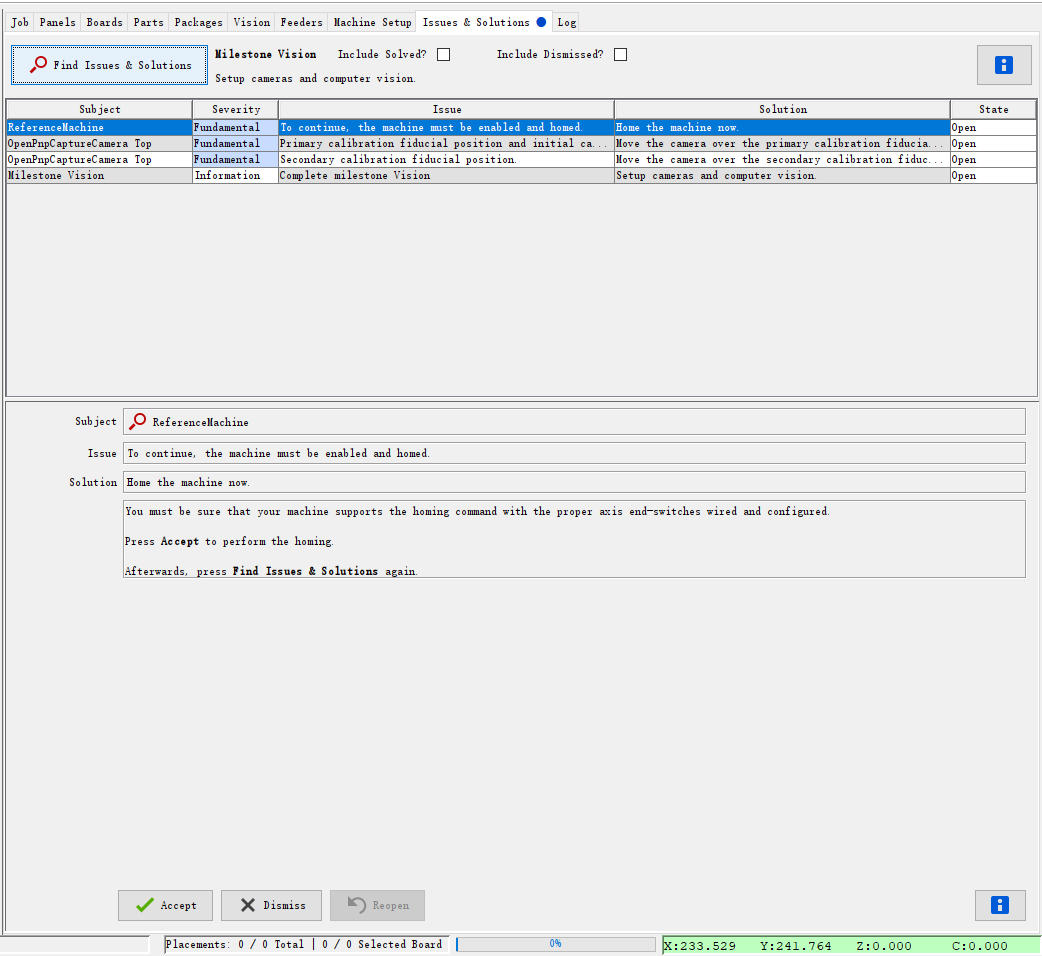Select the Parts tab
Image resolution: width=1042 pixels, height=956 pixels.
(x=148, y=22)
